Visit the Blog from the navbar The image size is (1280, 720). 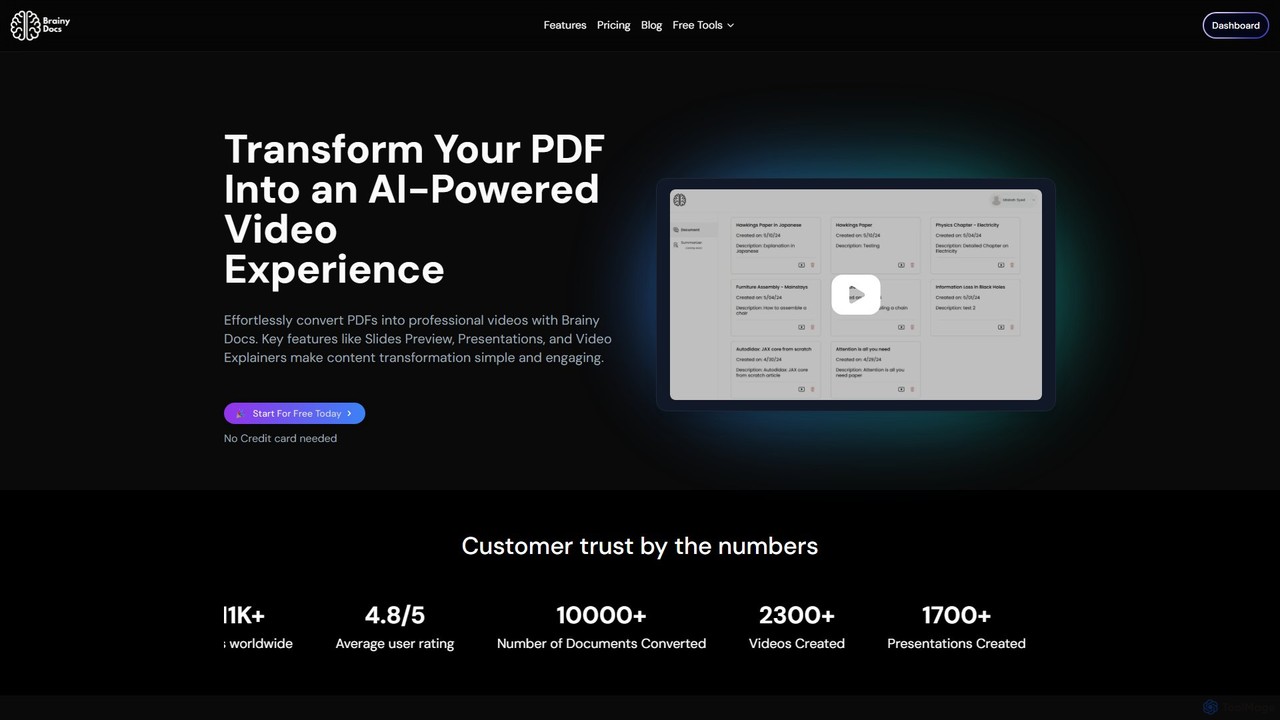click(x=652, y=25)
